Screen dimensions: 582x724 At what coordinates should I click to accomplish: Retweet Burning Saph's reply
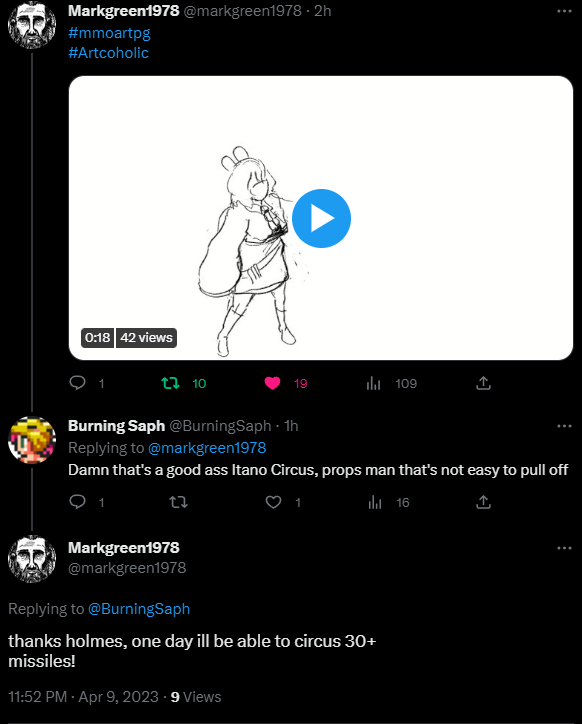[178, 502]
